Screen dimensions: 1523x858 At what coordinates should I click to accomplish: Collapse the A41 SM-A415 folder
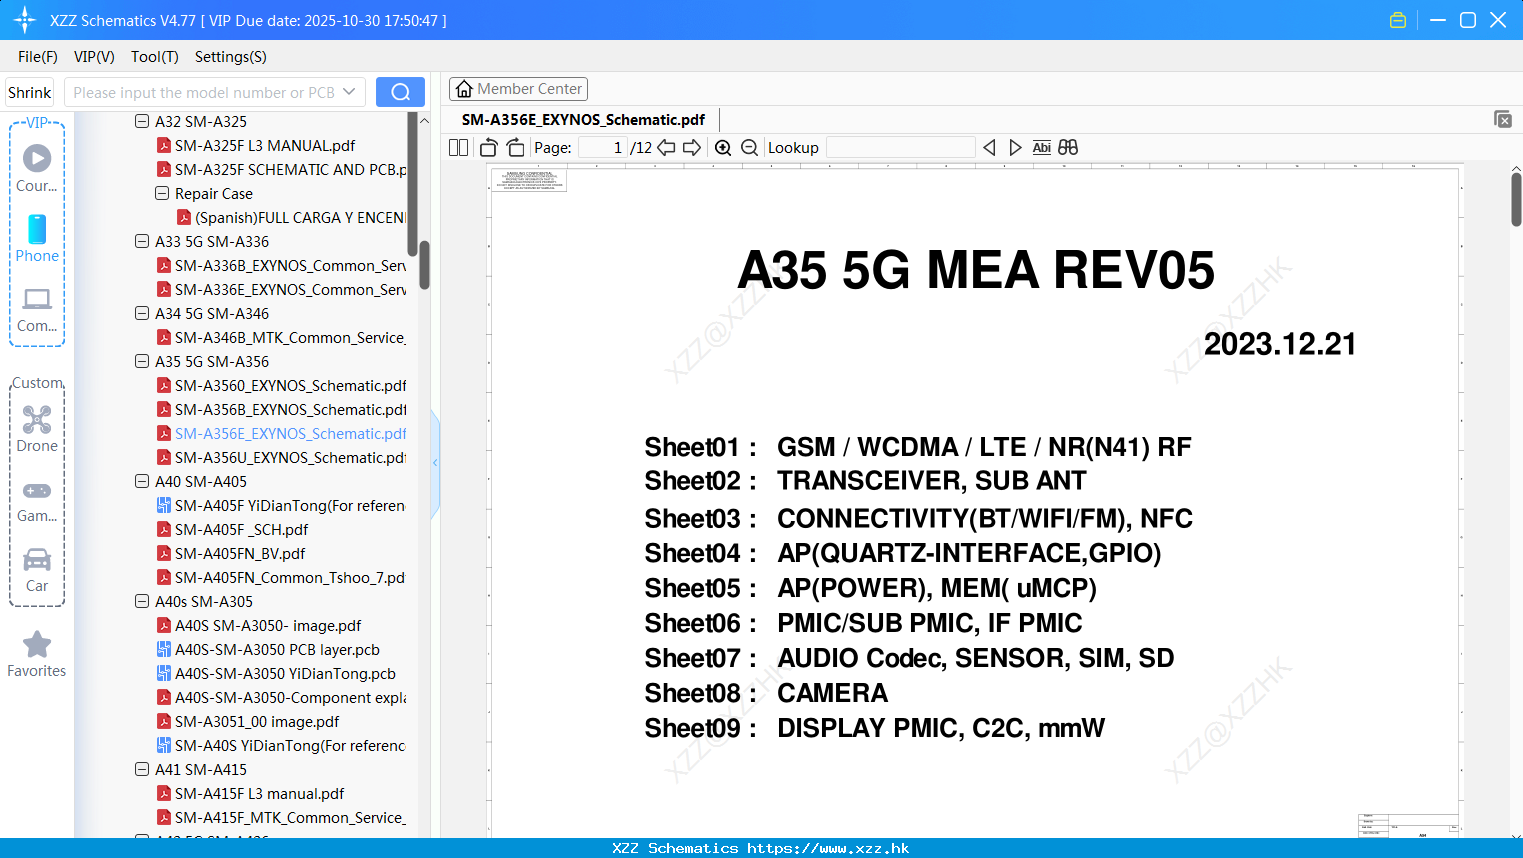[x=142, y=769]
